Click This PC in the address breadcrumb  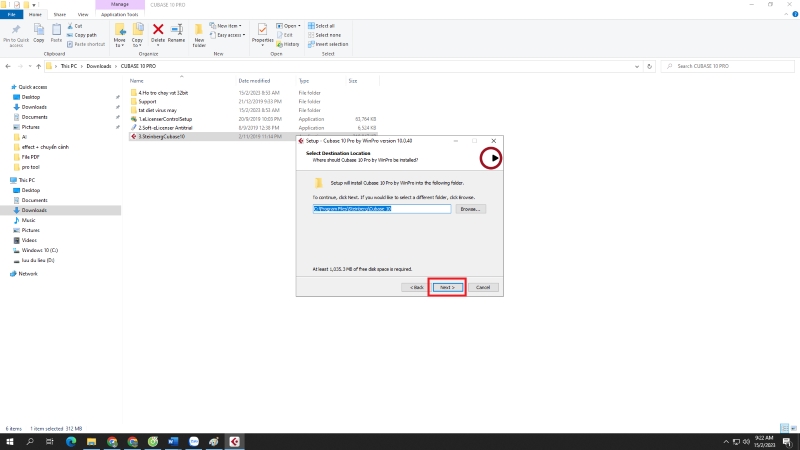click(68, 66)
